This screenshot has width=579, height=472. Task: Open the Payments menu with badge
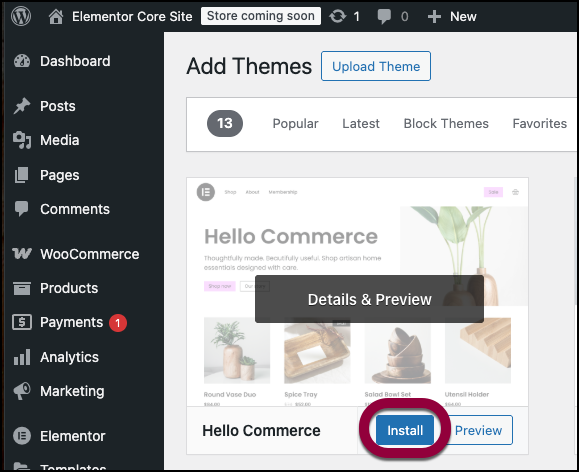(x=69, y=322)
